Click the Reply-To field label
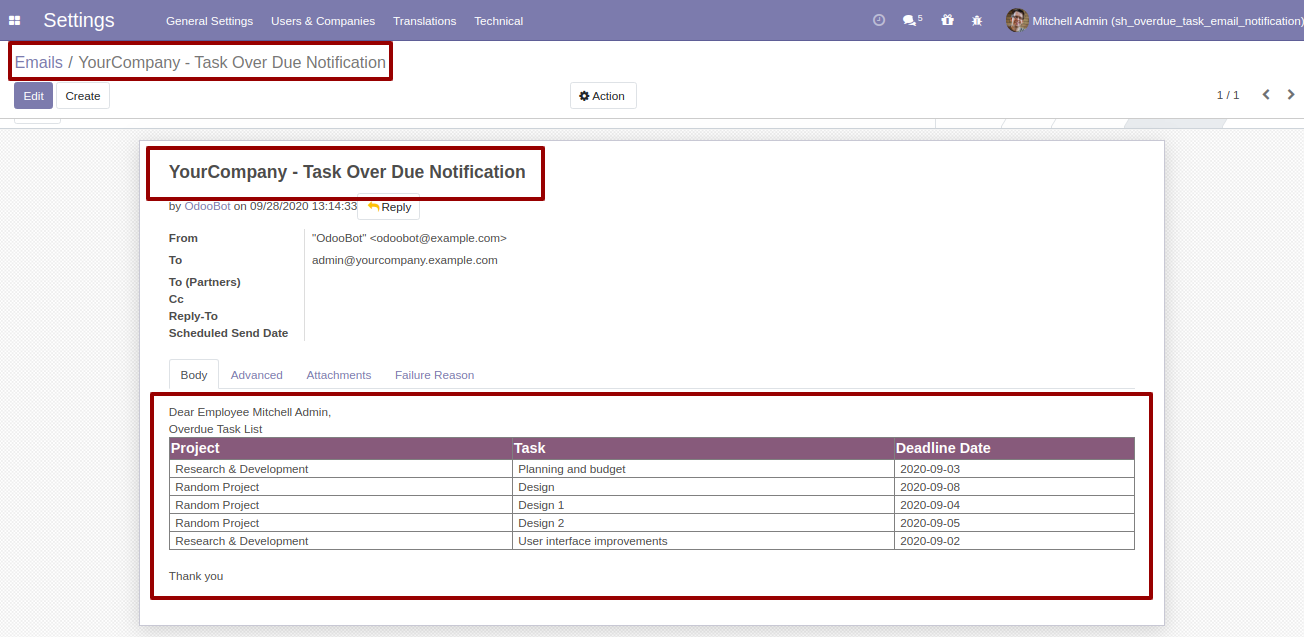Viewport: 1304px width, 637px height. click(x=193, y=316)
